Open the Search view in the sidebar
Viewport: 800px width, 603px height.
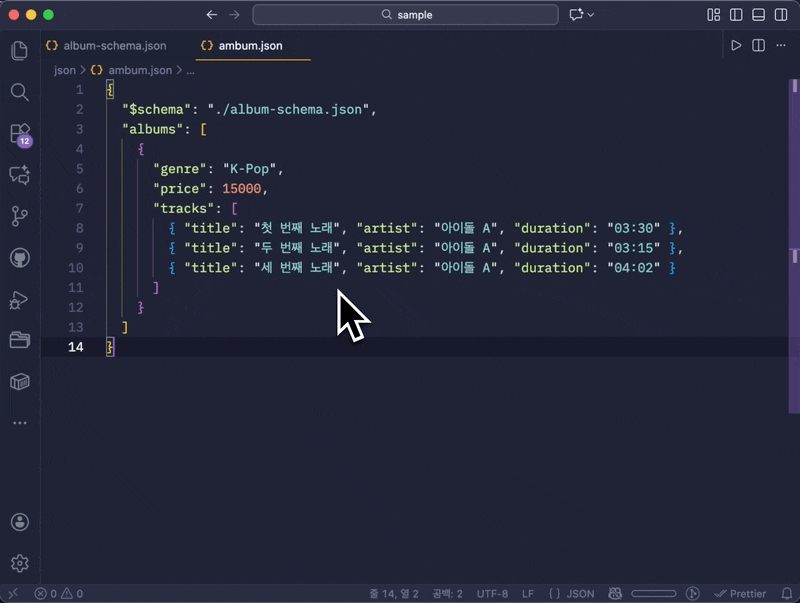[x=20, y=92]
